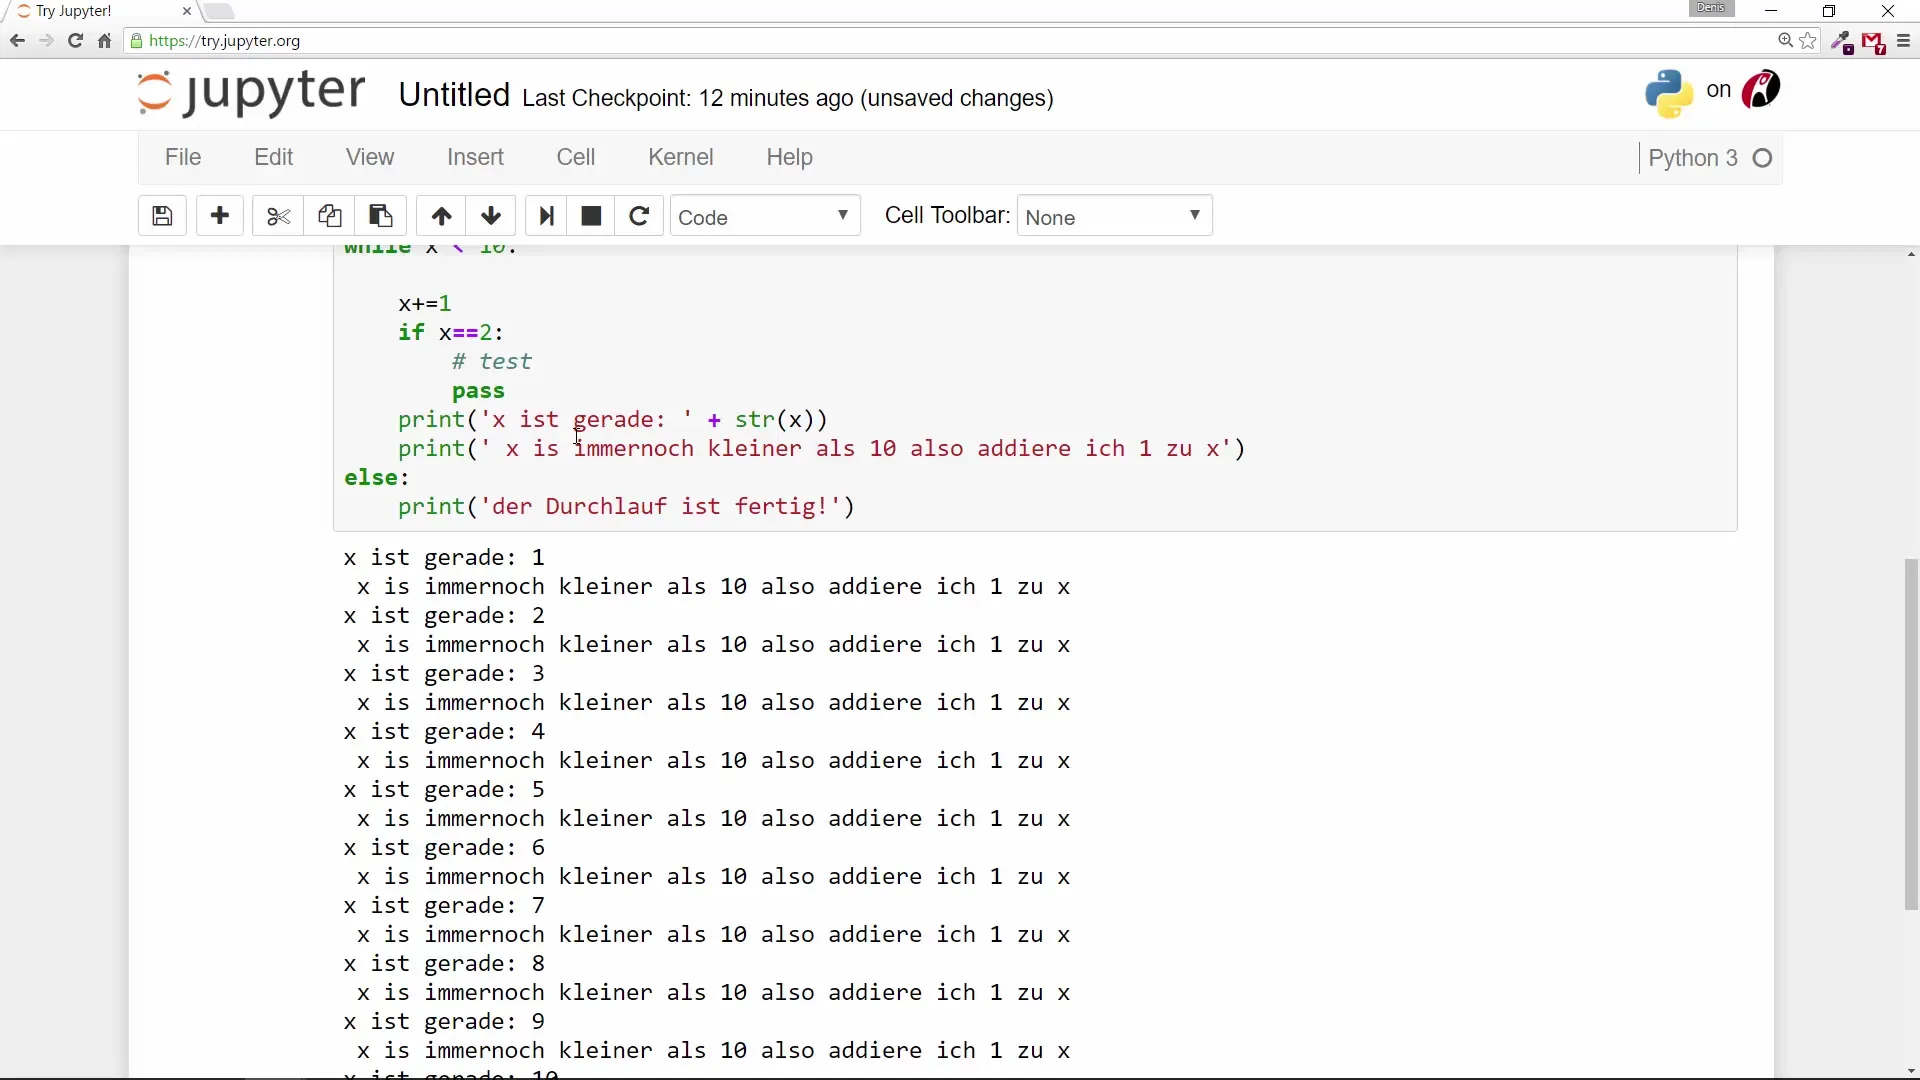The image size is (1920, 1080).
Task: Open the Kernel menu
Action: 681,158
